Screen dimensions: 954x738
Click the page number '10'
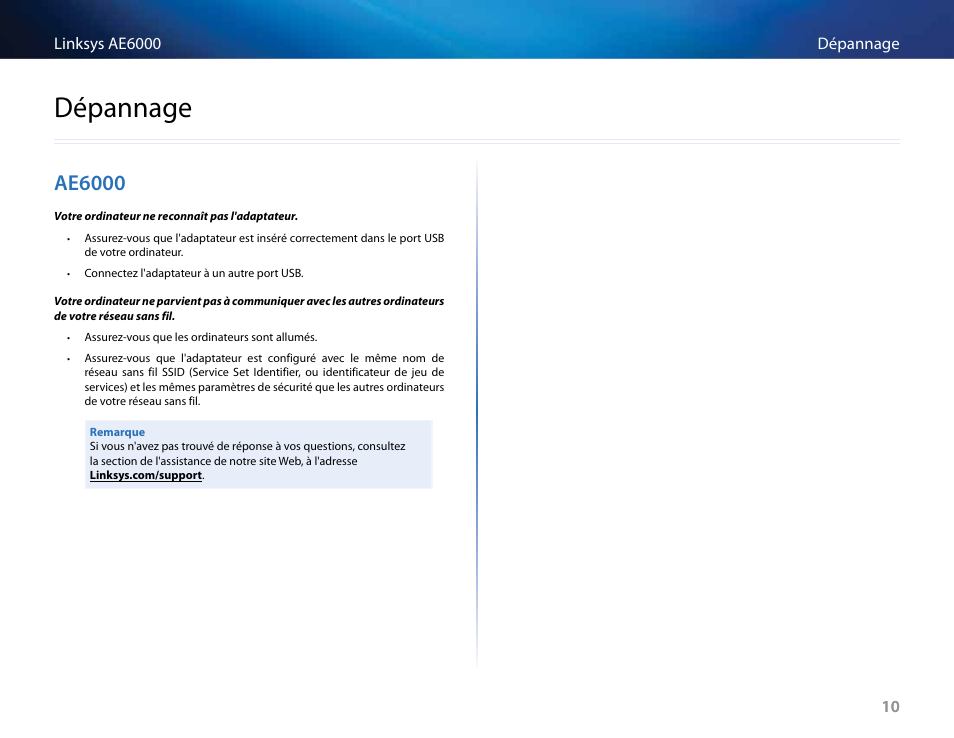[x=890, y=706]
